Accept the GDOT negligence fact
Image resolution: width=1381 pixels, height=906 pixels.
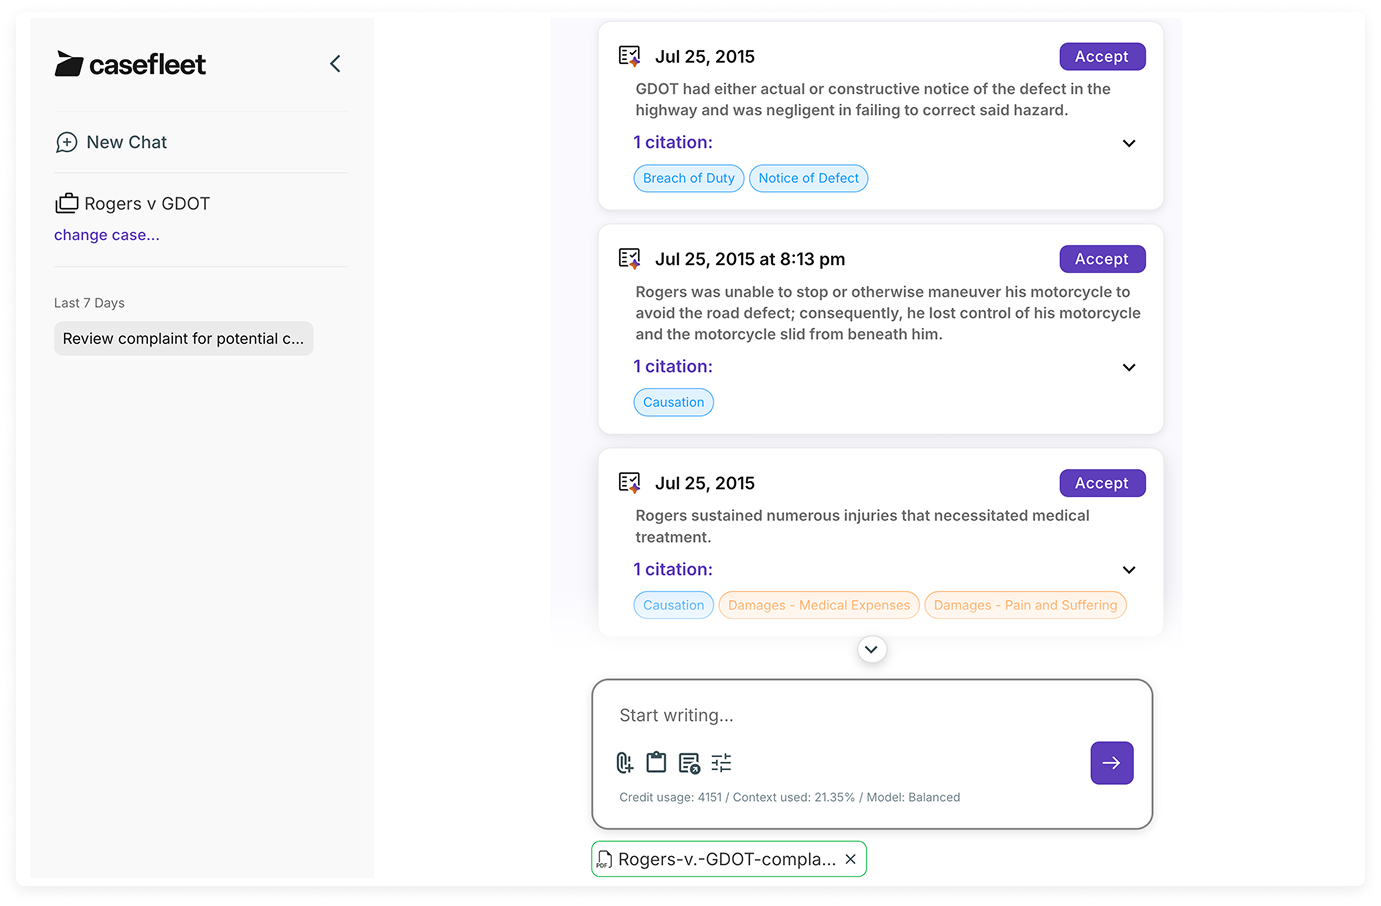point(1102,56)
